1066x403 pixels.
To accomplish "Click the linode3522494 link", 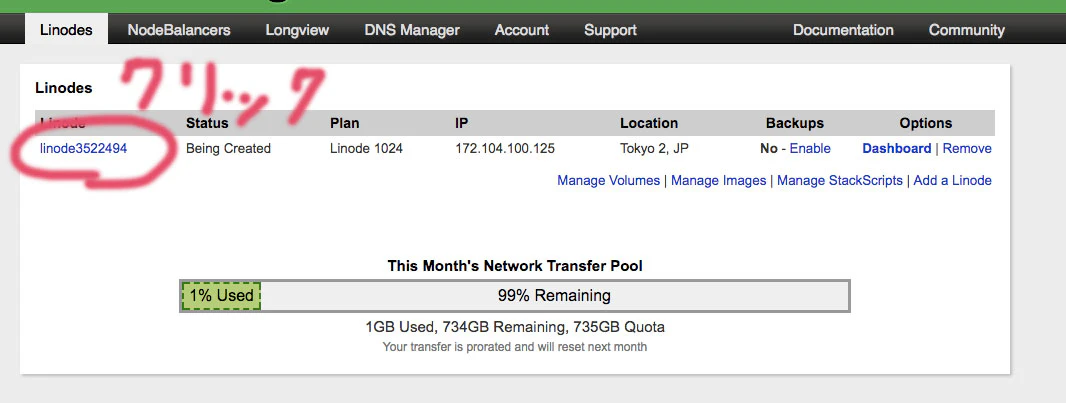I will pyautogui.click(x=84, y=148).
